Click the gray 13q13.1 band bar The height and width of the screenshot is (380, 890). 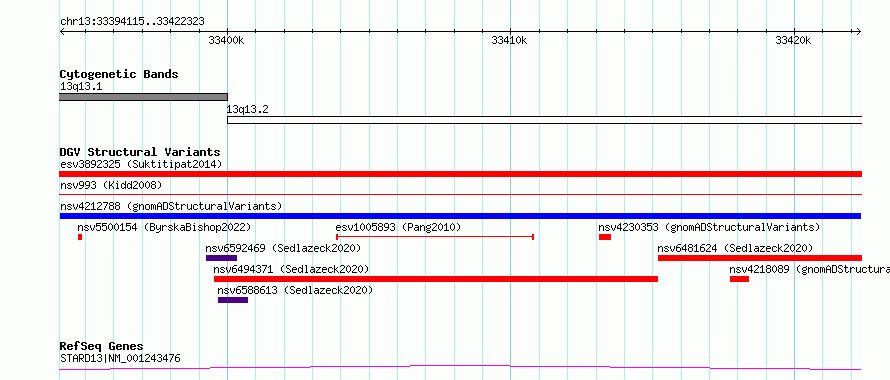click(x=144, y=97)
